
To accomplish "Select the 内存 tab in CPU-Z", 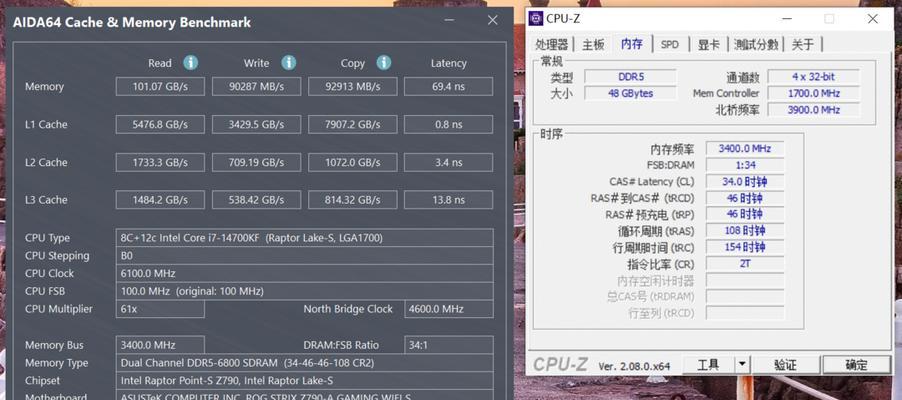I will tap(632, 43).
